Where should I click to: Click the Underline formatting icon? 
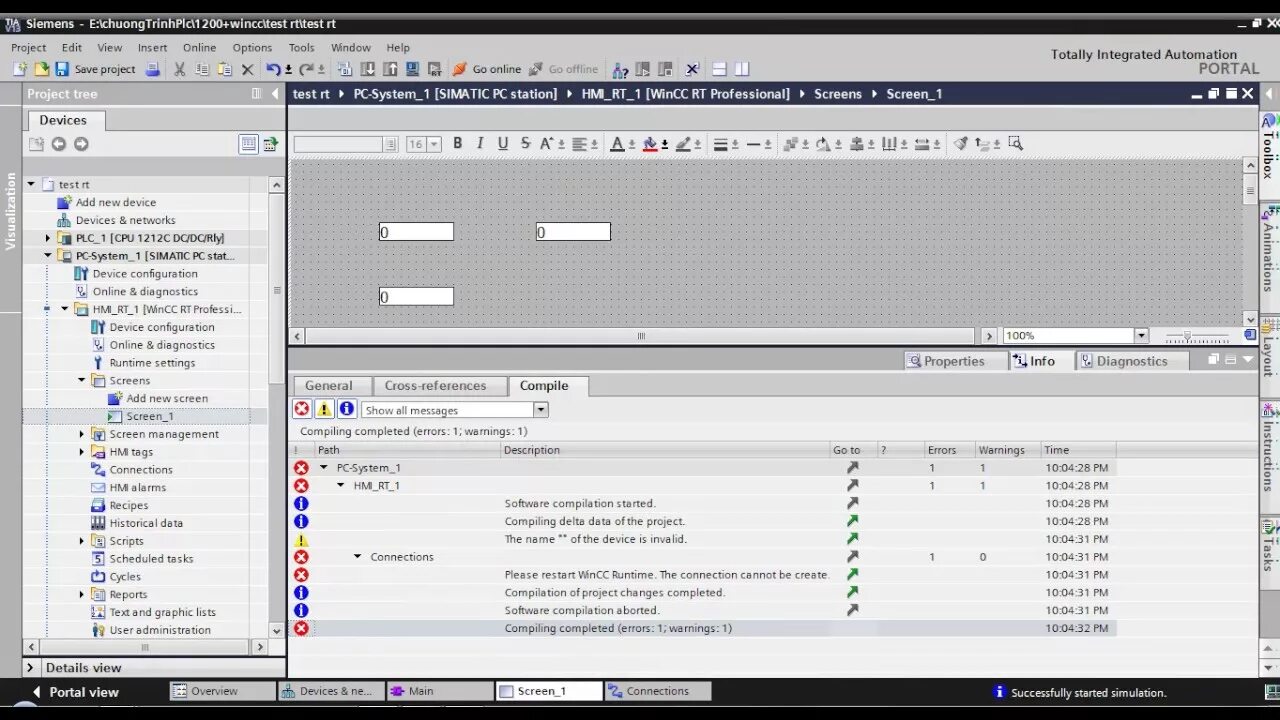tap(503, 143)
